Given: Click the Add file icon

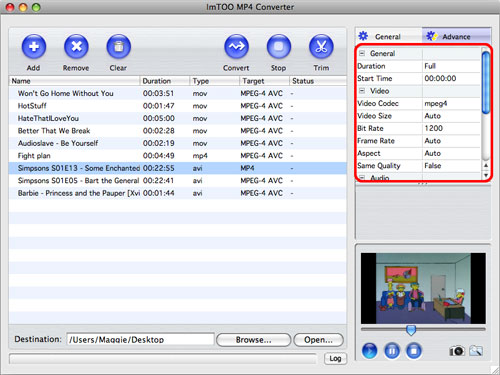Looking at the screenshot, I should 34,47.
